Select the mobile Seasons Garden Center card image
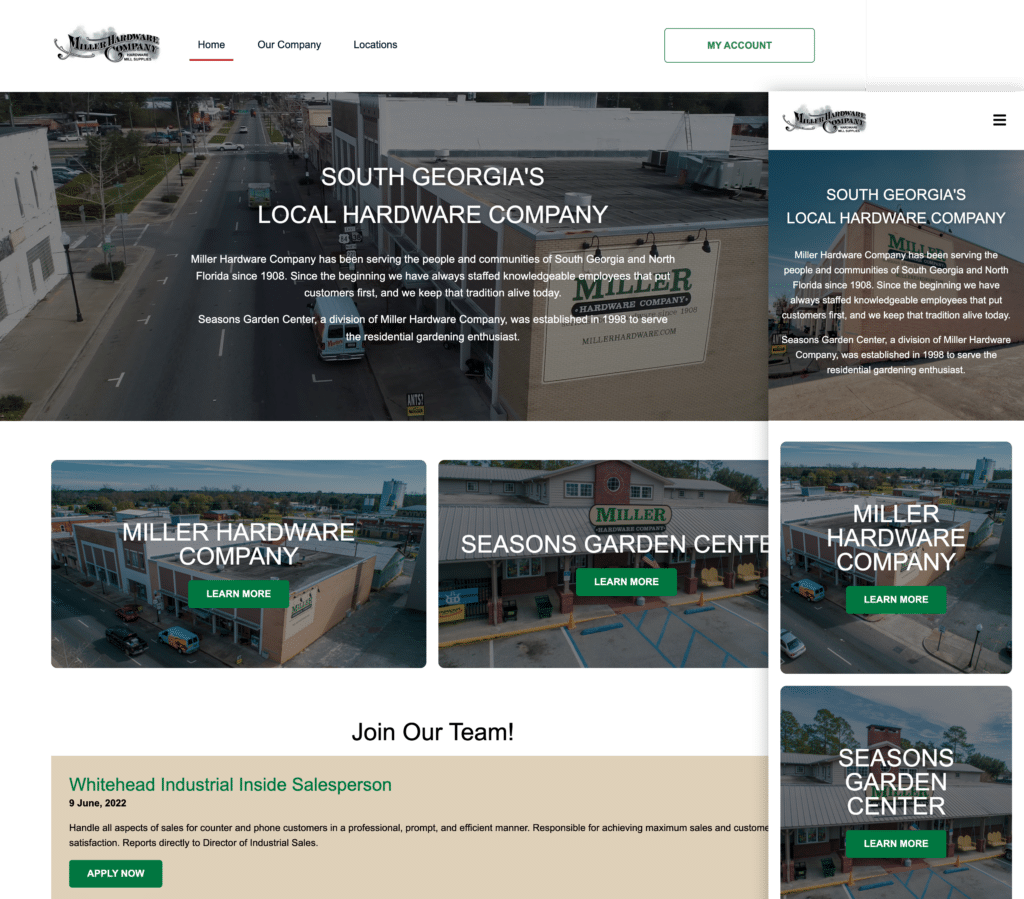 896,792
